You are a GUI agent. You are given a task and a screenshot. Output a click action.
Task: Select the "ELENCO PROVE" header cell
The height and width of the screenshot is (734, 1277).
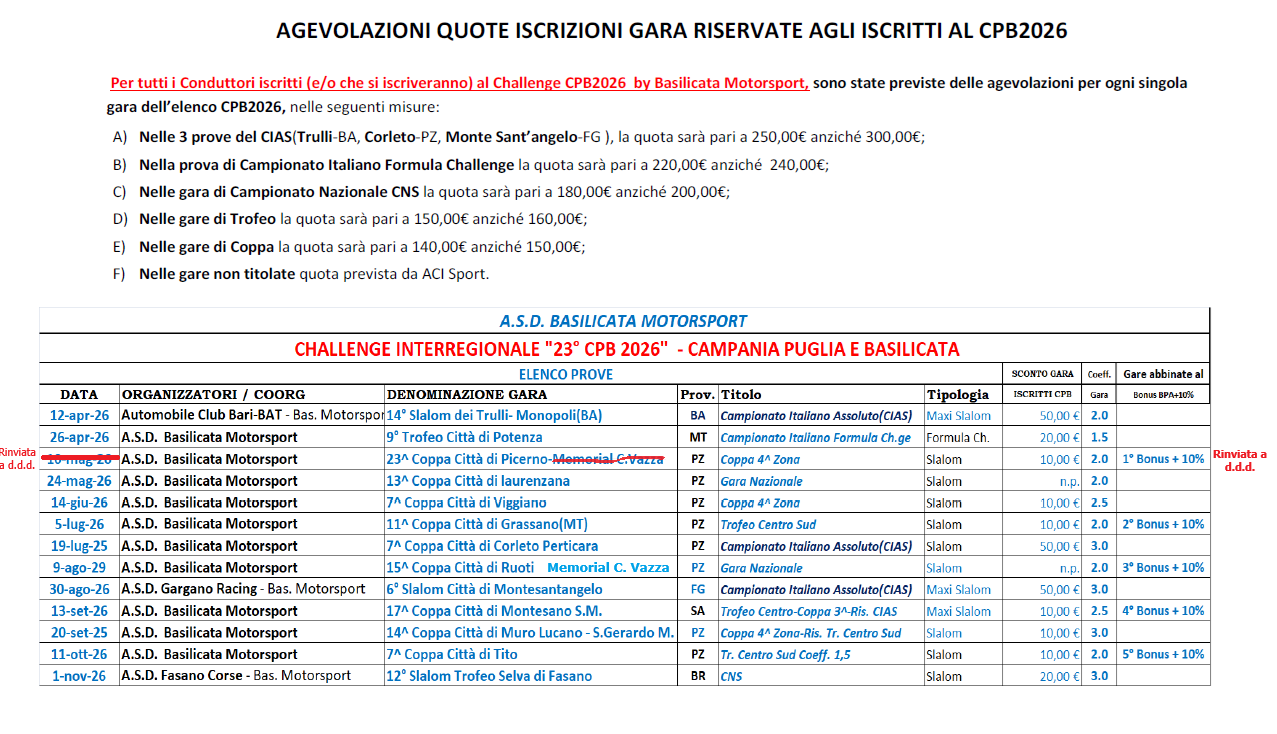tap(565, 374)
